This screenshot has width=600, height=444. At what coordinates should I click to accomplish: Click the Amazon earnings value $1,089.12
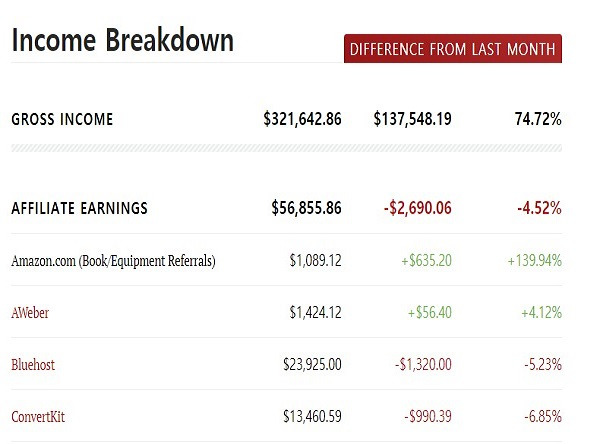click(315, 260)
